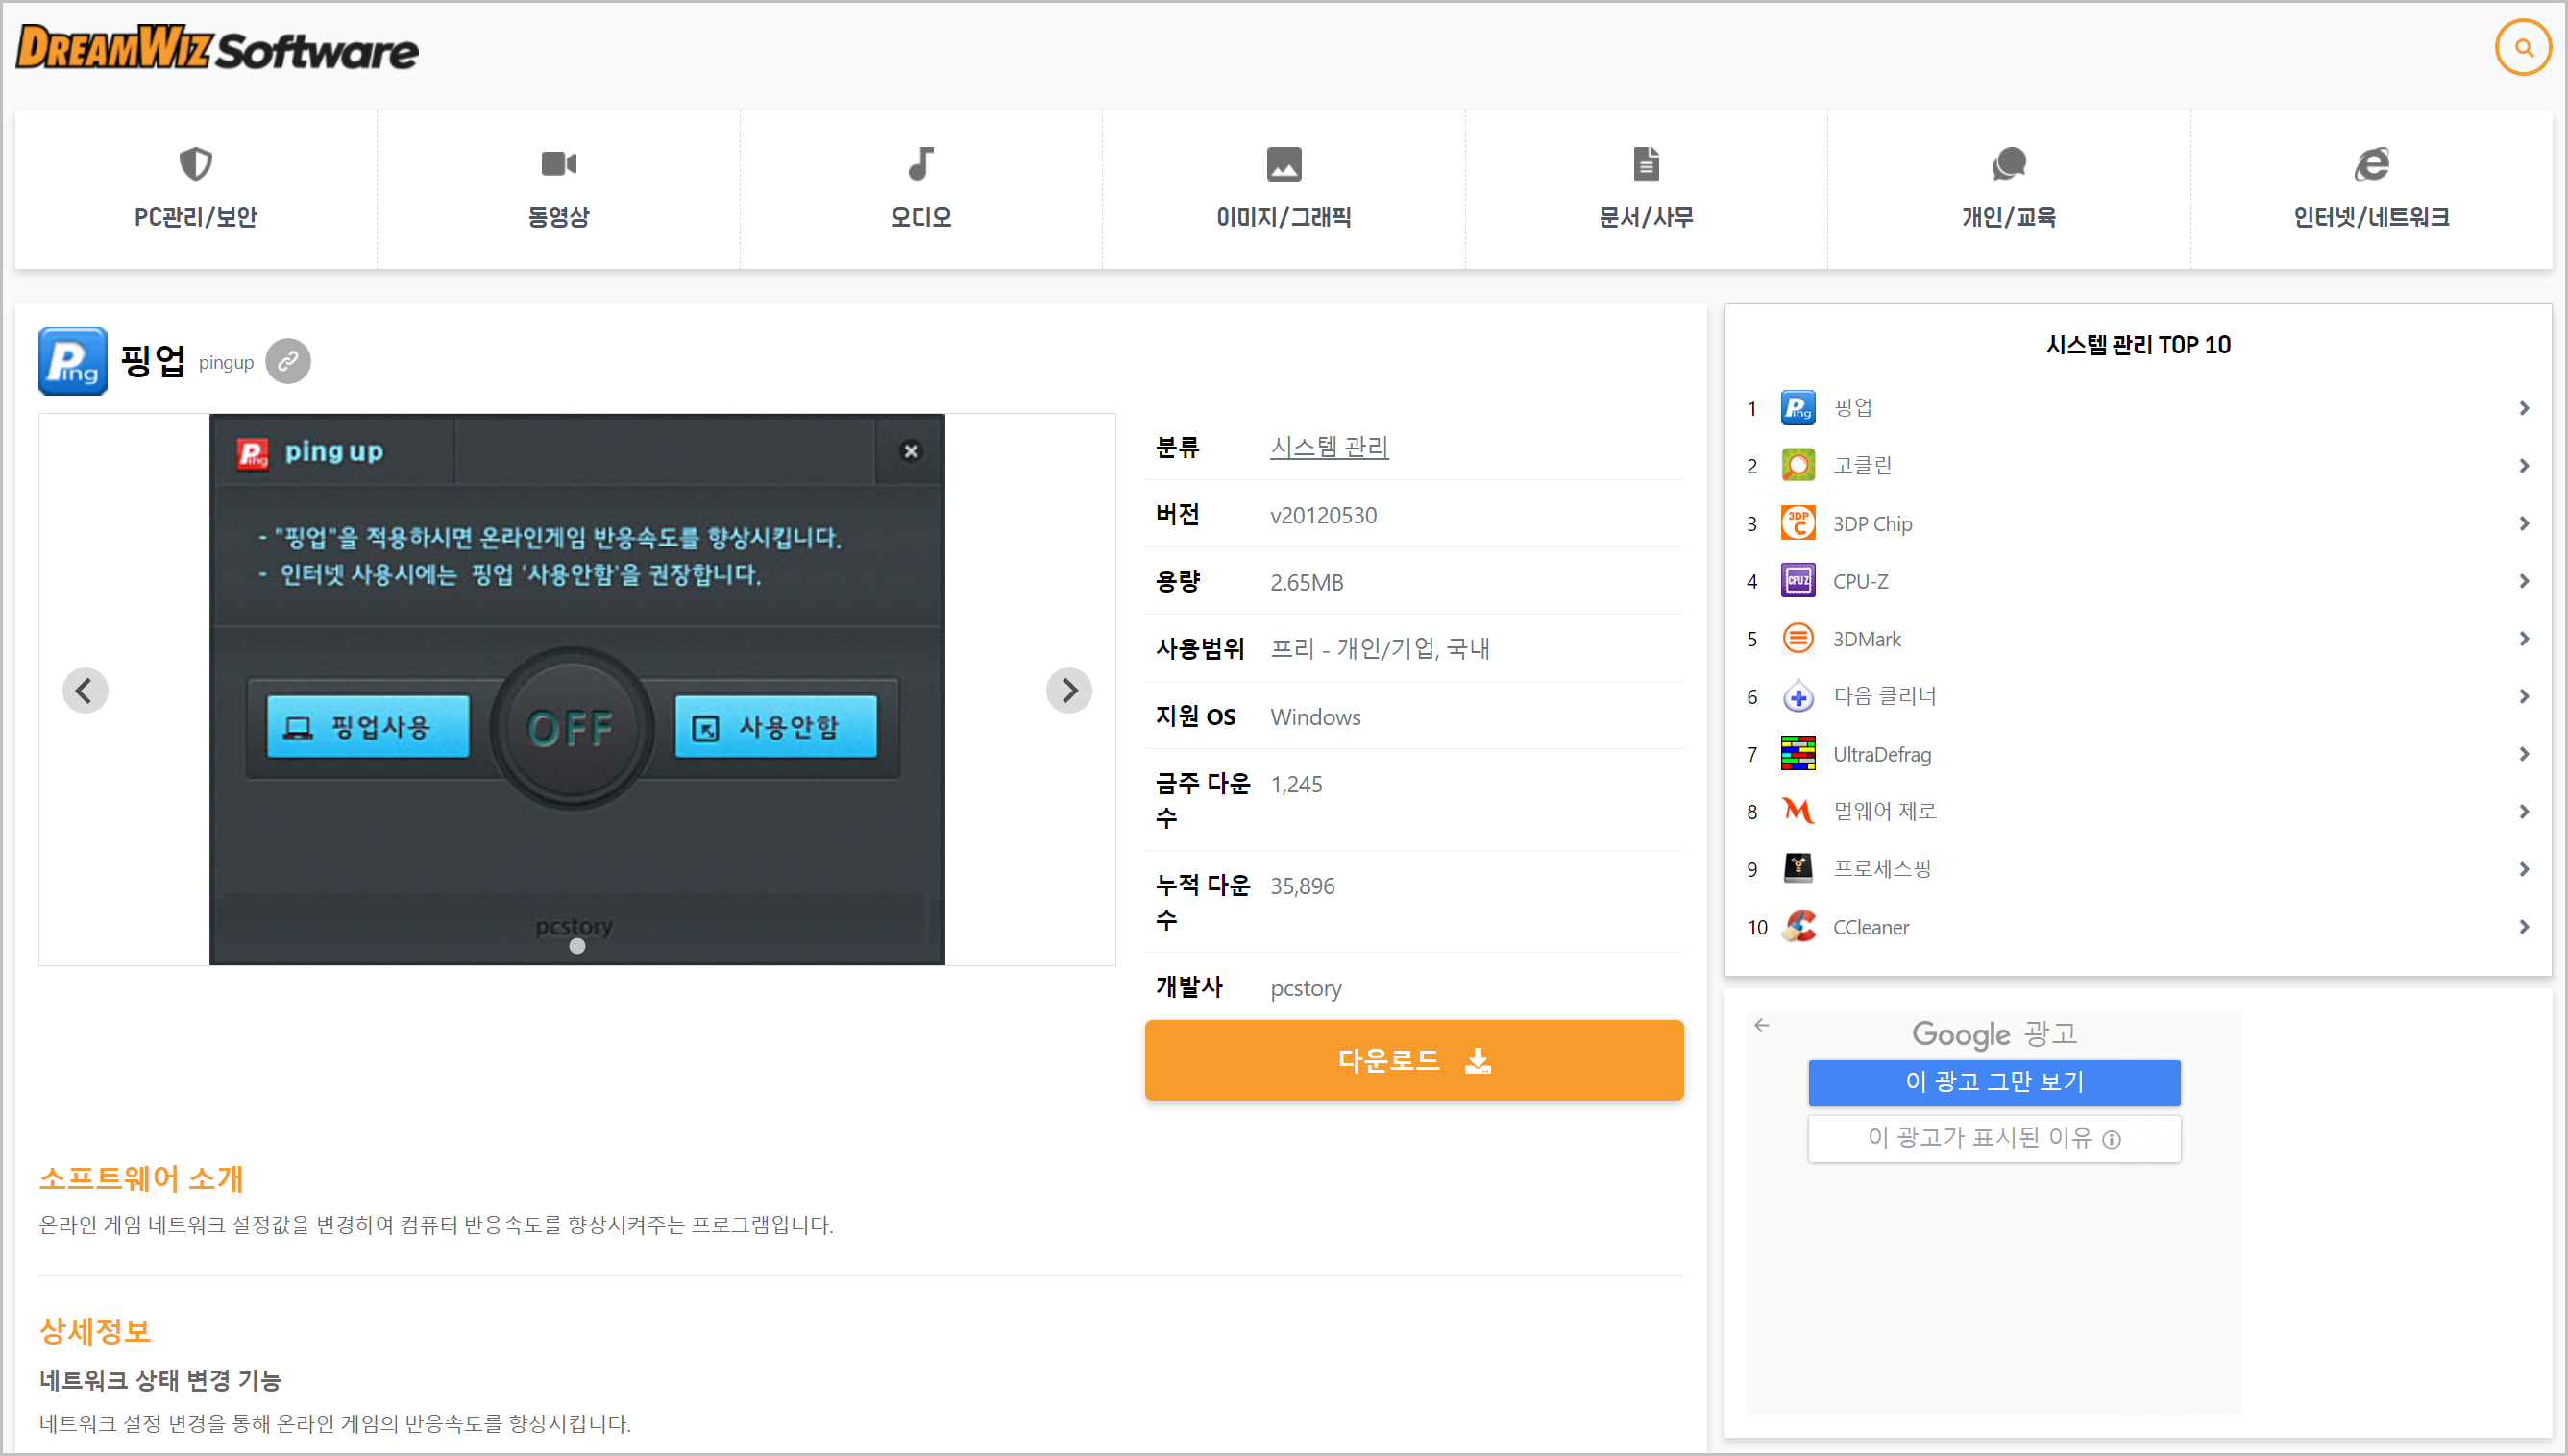Click the CPU-Z icon in TOP 10

(1798, 581)
